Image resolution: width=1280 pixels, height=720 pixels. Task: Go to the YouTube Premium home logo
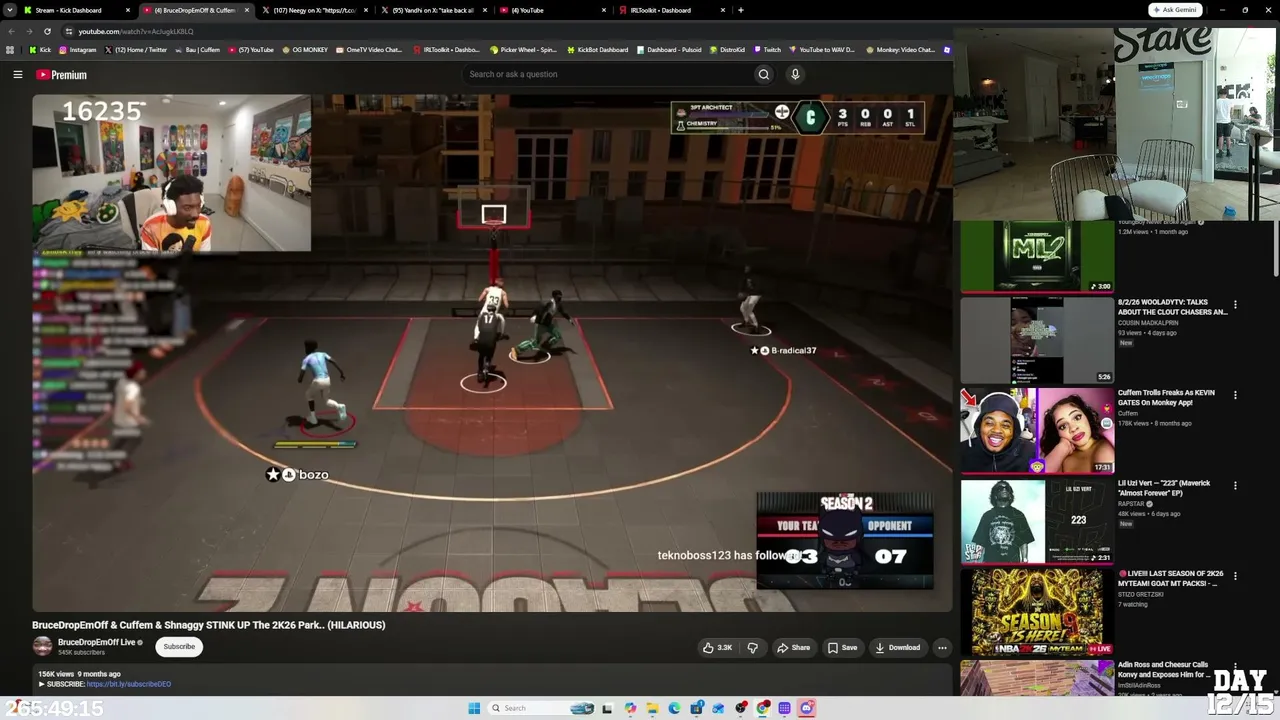click(x=62, y=75)
